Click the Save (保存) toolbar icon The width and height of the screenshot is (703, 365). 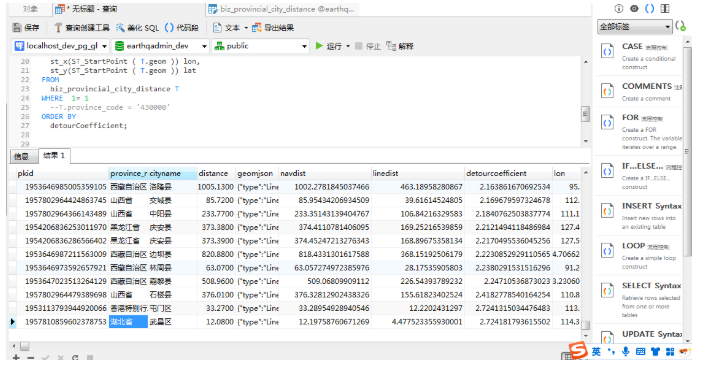point(26,28)
